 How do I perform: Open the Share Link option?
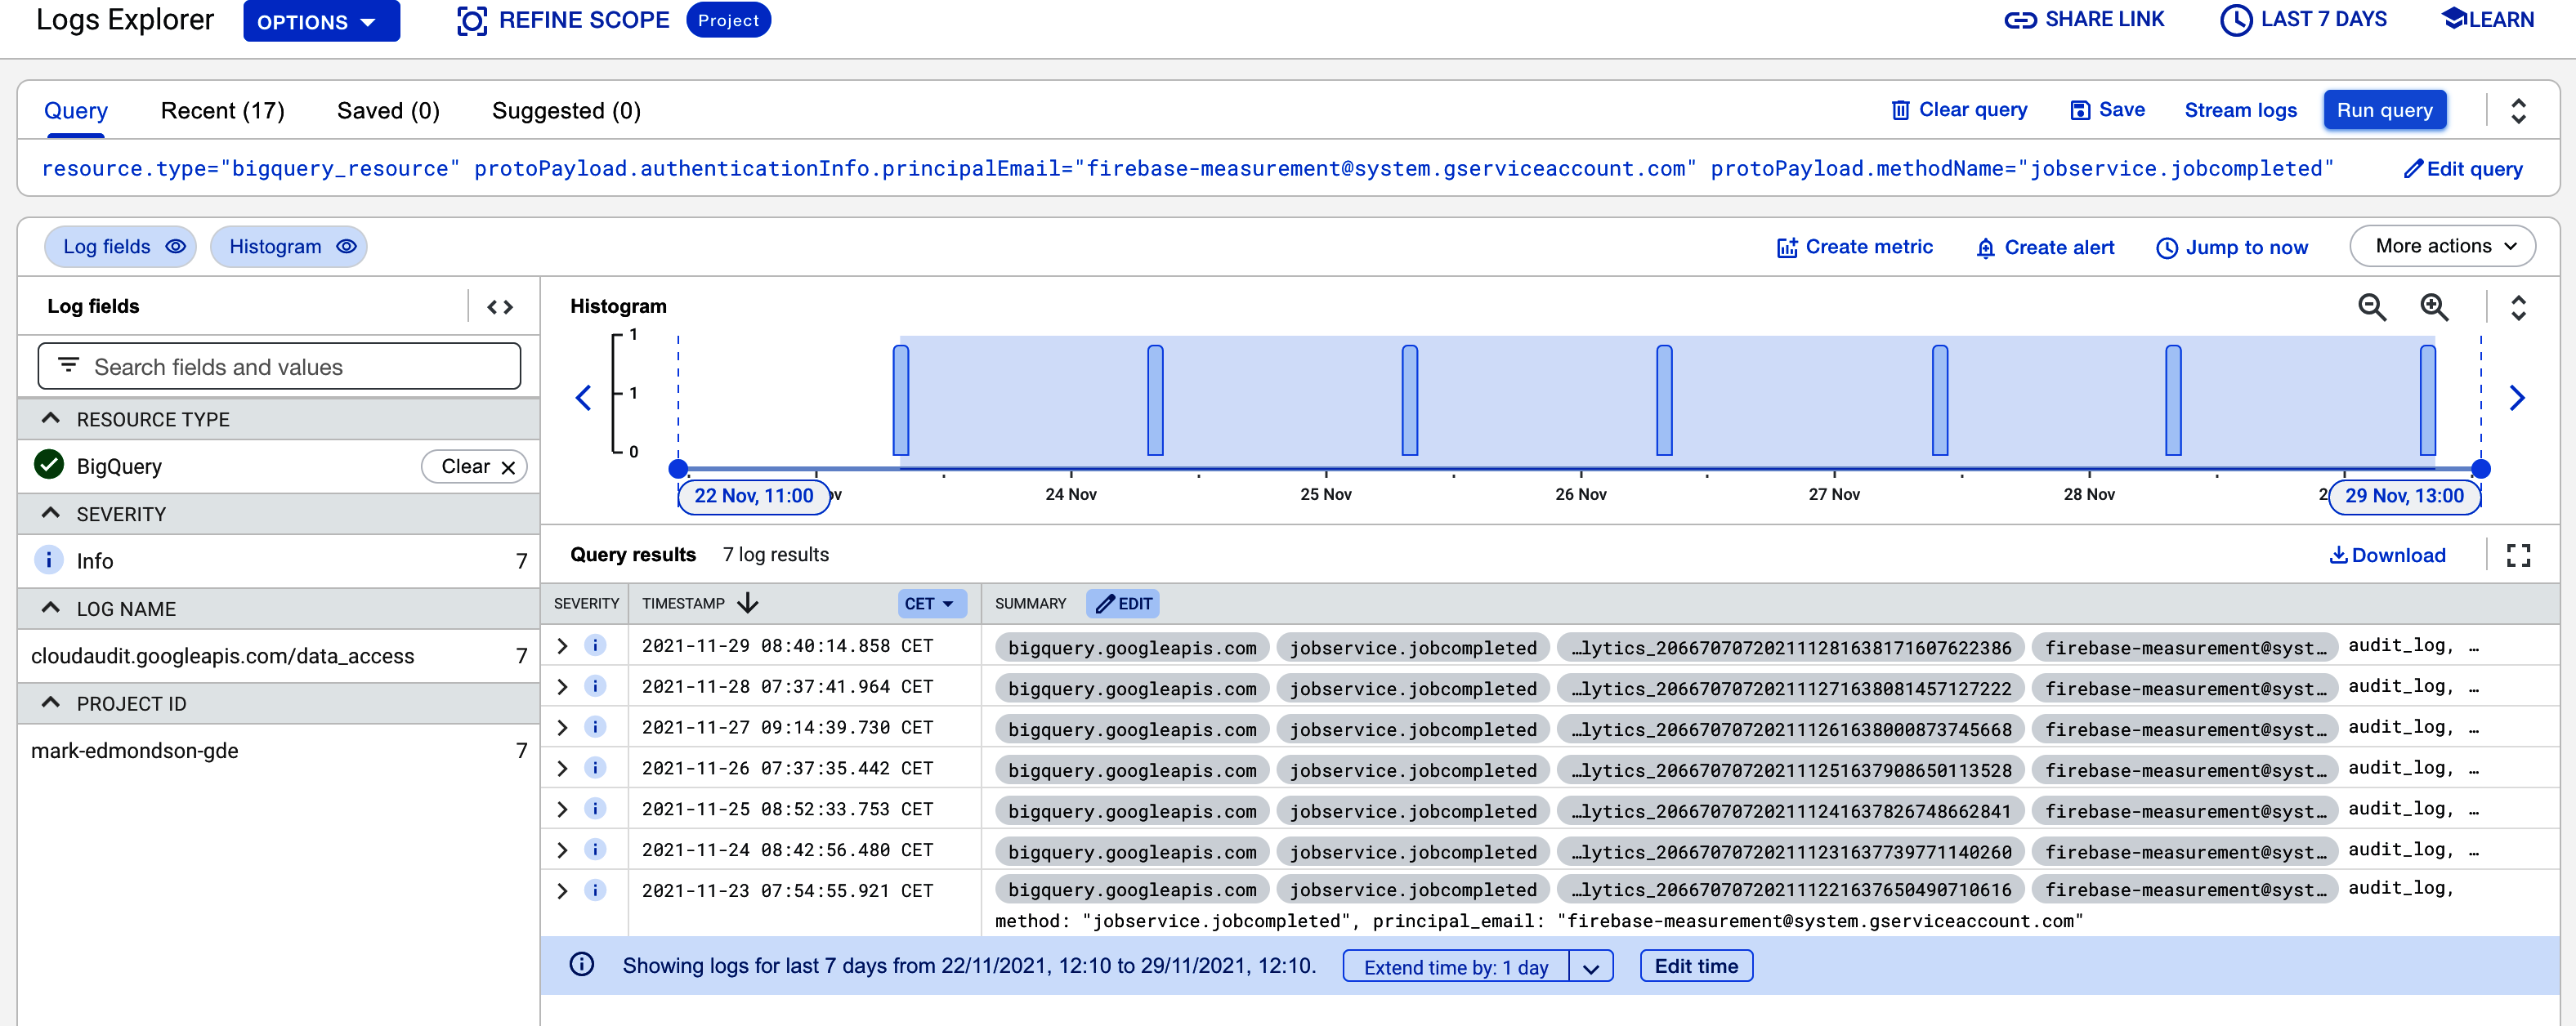(2084, 19)
